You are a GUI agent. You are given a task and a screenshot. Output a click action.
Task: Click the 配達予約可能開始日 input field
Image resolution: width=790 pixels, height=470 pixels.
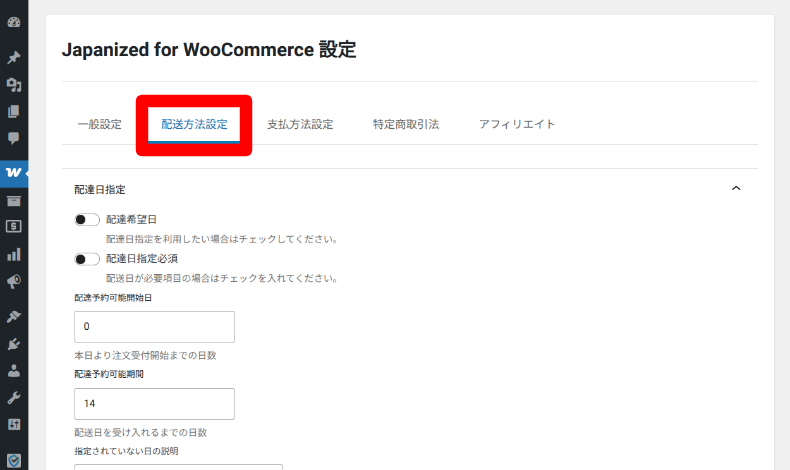(154, 327)
